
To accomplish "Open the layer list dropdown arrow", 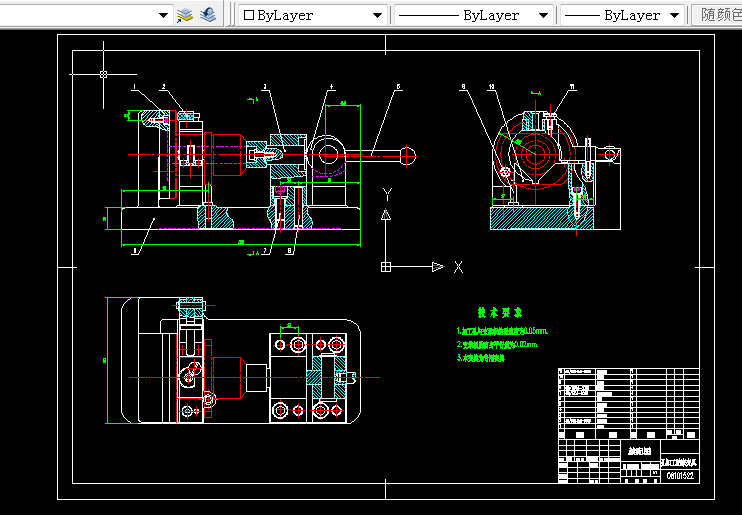I will point(163,15).
